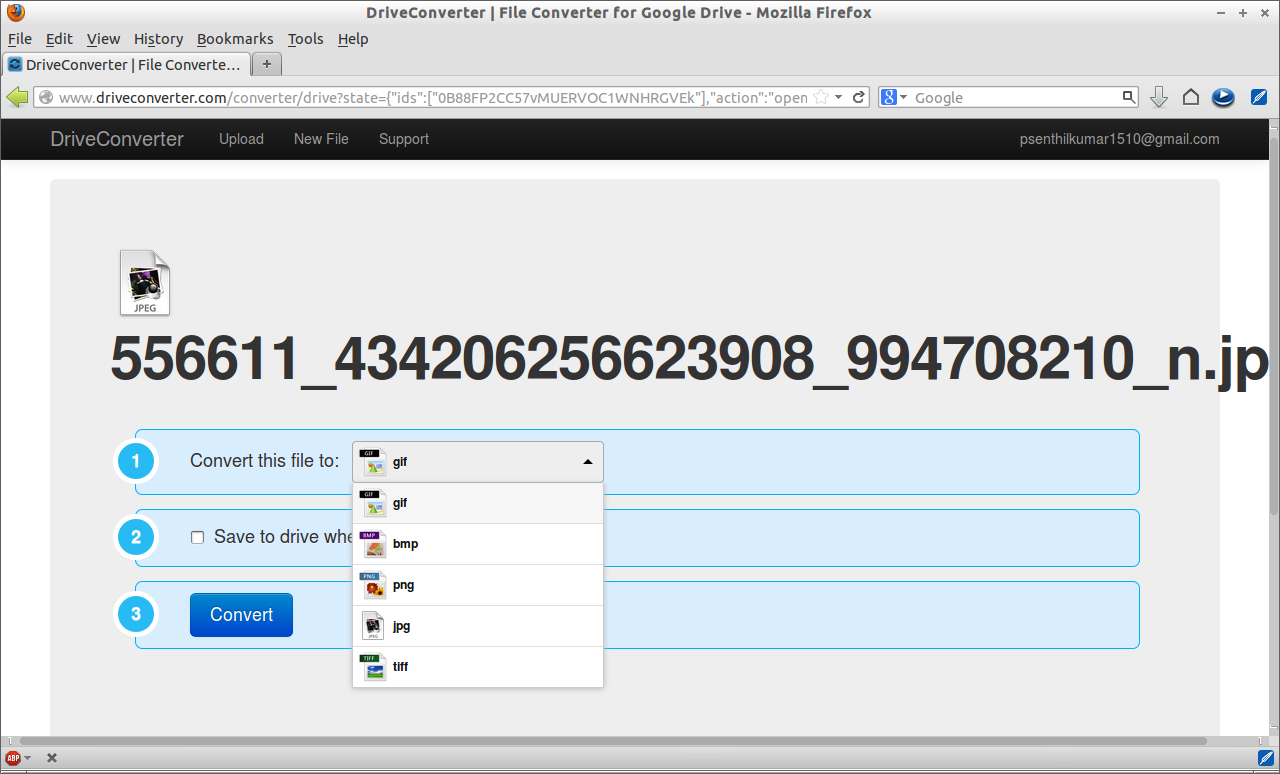The height and width of the screenshot is (774, 1280).
Task: Click the blue round play toolbar icon
Action: click(1222, 97)
